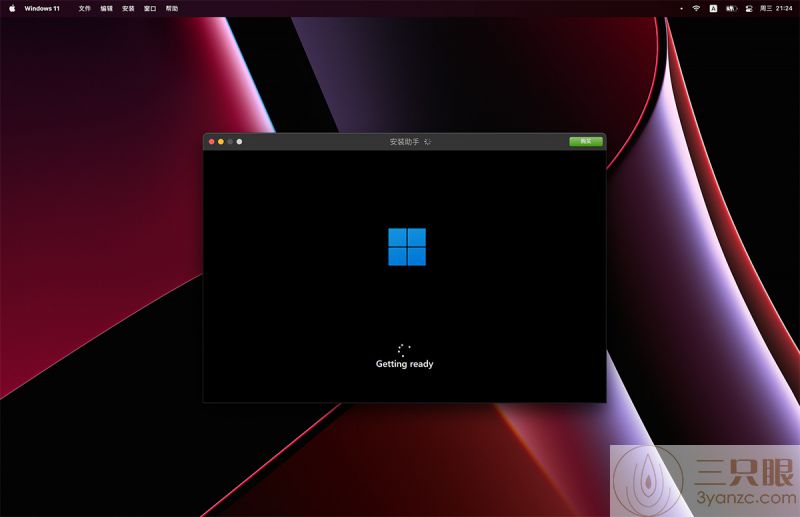The height and width of the screenshot is (517, 800).
Task: Click the blue Windows logo
Action: point(407,247)
